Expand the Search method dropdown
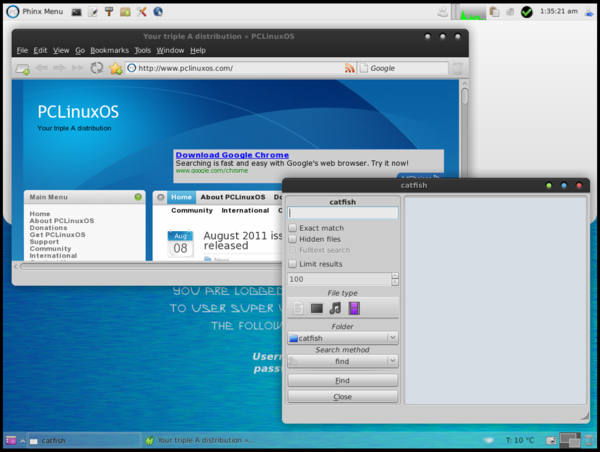This screenshot has width=600, height=452. (343, 361)
